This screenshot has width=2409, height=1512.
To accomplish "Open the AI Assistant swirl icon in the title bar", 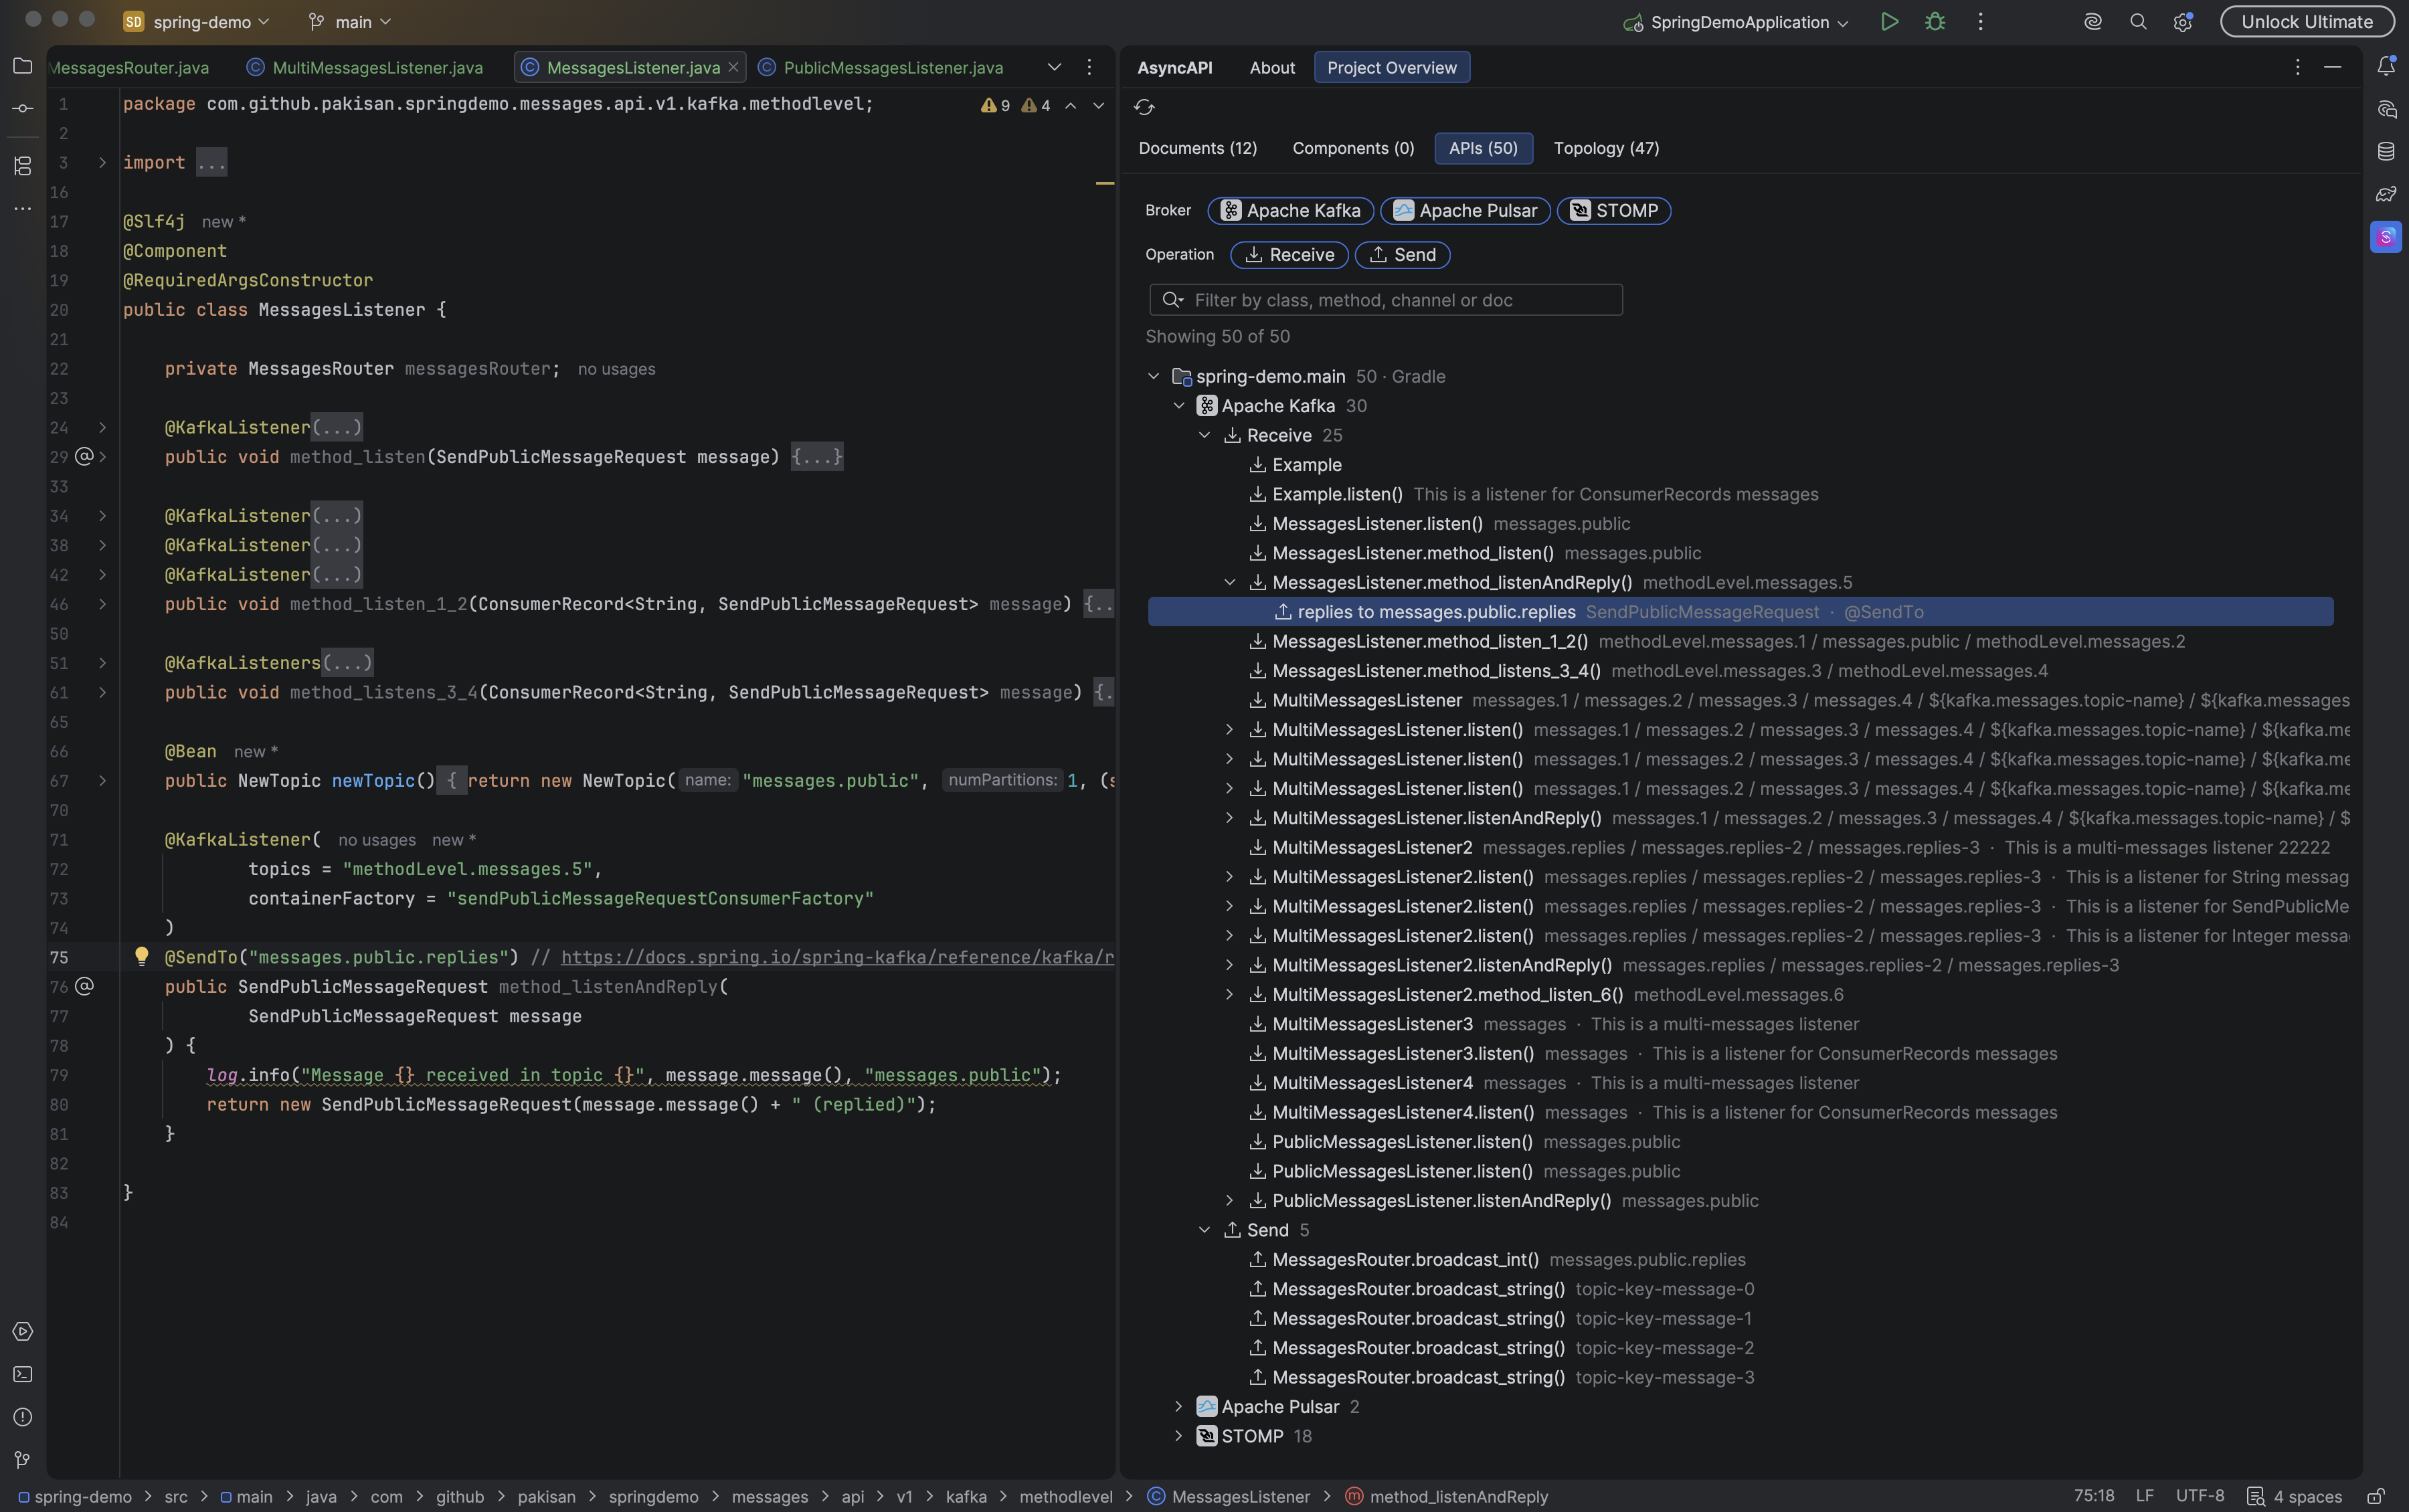I will (x=2092, y=22).
